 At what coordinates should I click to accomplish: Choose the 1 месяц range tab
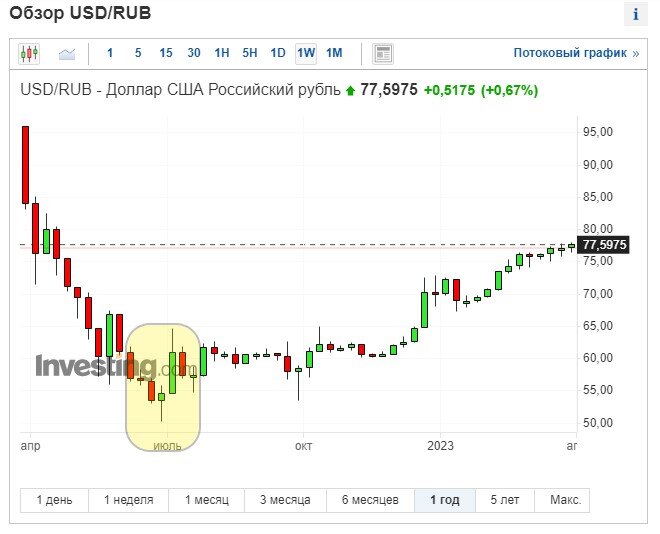pos(207,500)
